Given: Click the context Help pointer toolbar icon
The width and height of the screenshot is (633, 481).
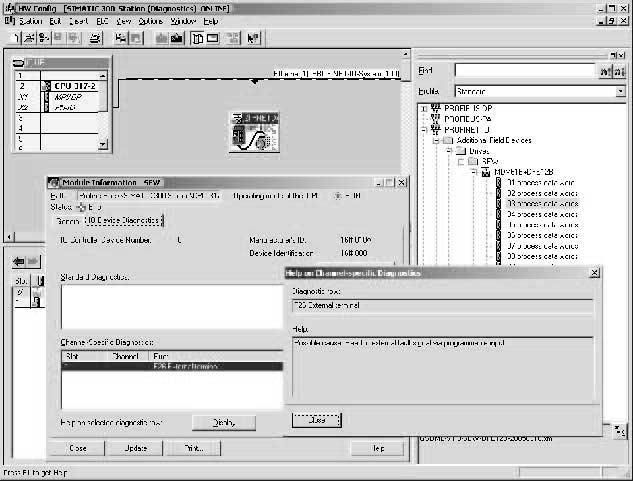Looking at the screenshot, I should [253, 38].
